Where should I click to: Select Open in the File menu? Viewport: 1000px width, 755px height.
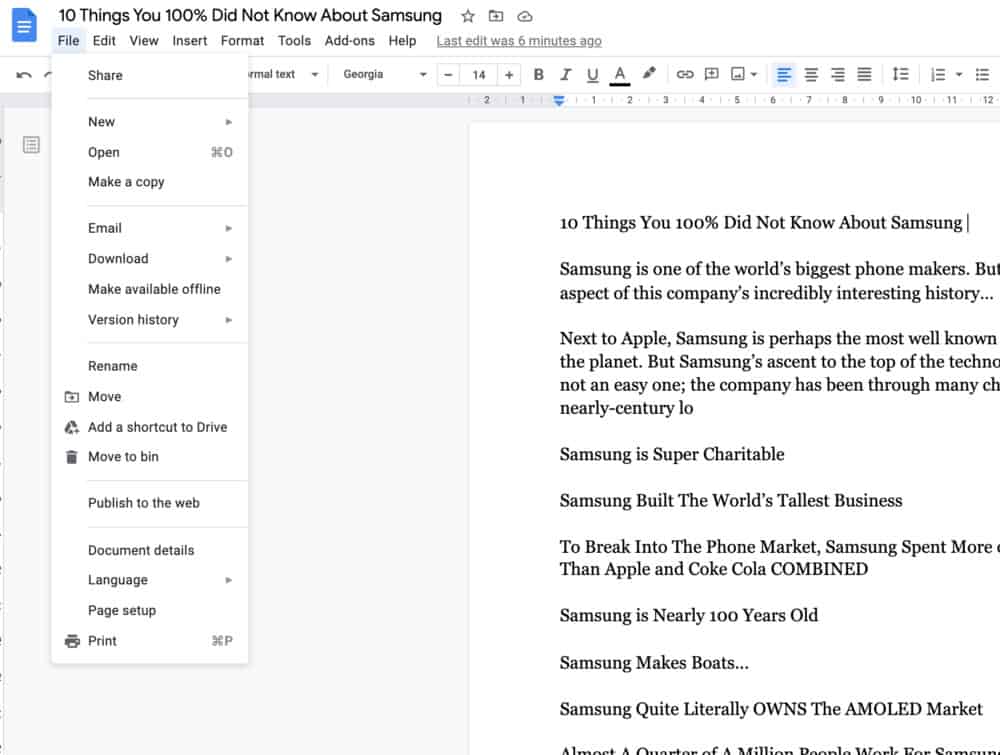[150, 152]
